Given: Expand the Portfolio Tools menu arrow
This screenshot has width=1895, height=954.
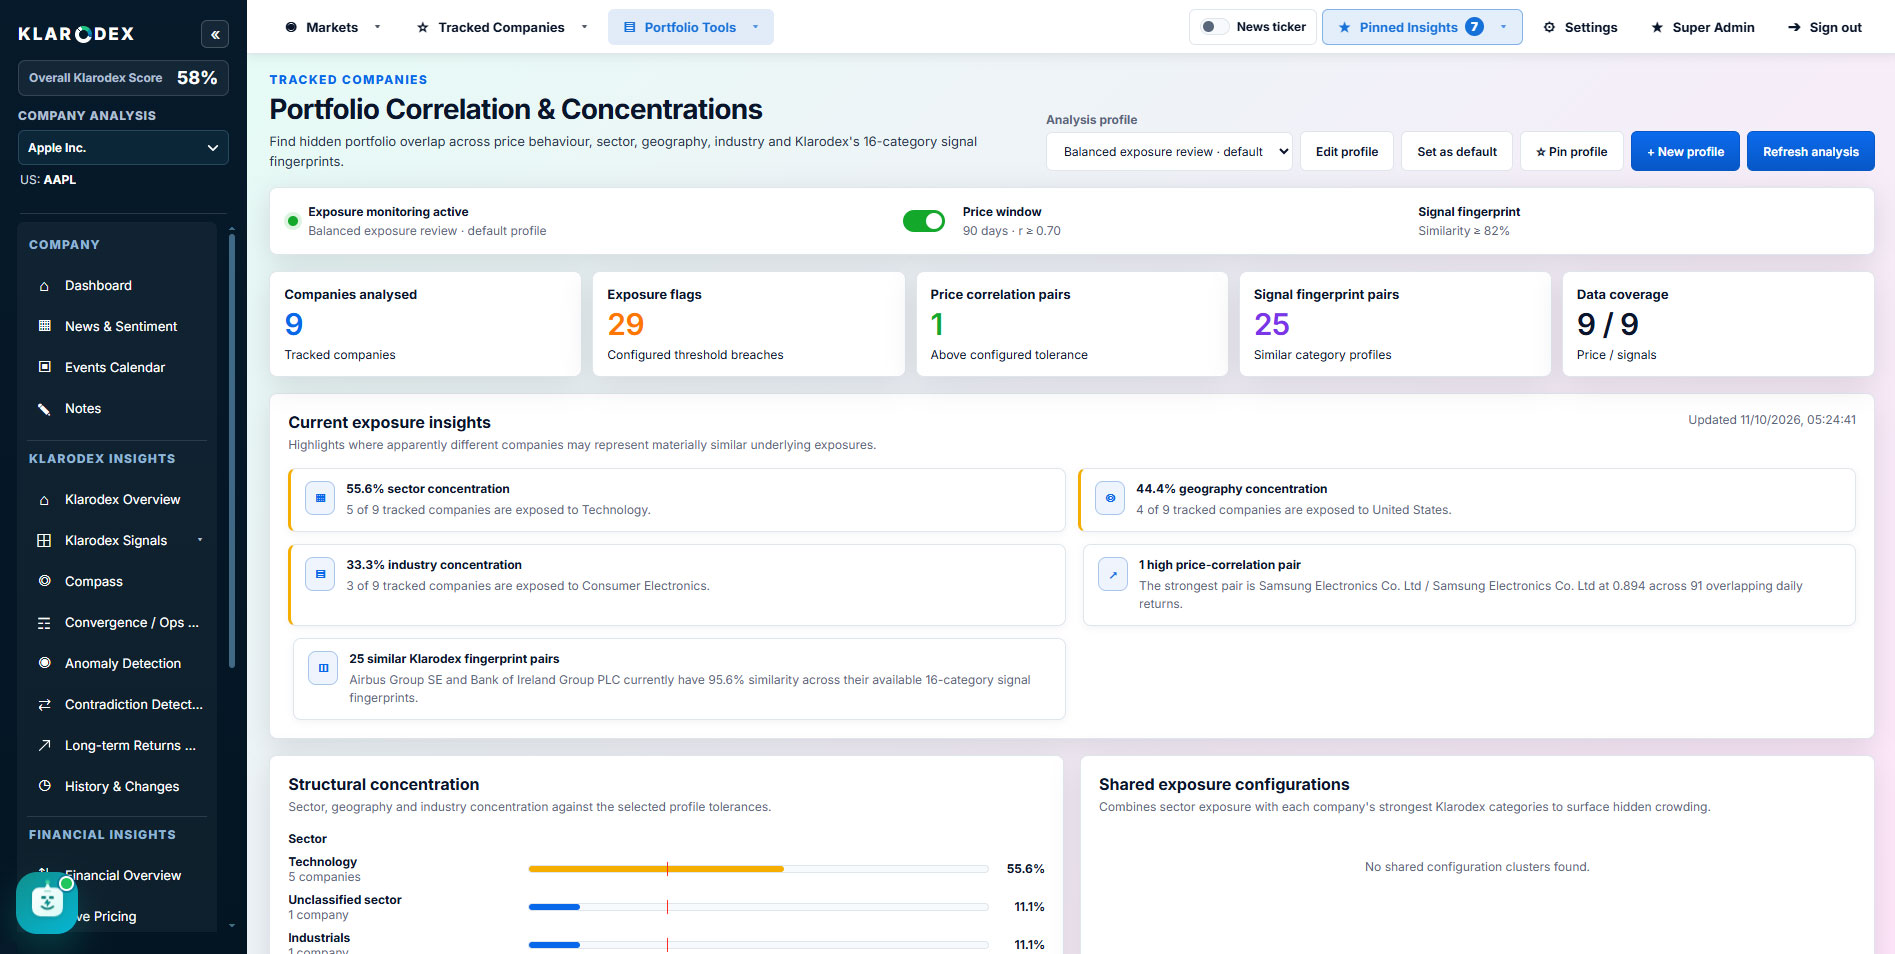Looking at the screenshot, I should (x=755, y=27).
